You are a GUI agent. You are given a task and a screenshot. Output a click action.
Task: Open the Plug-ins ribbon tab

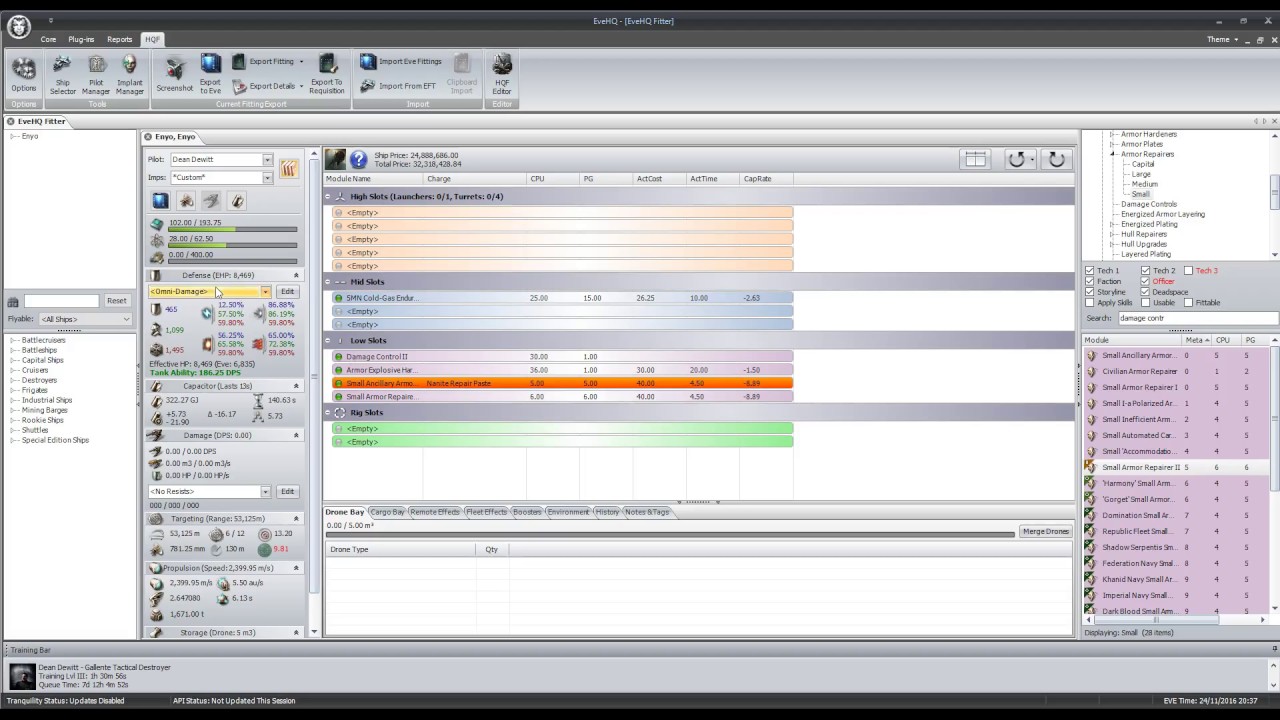81,40
